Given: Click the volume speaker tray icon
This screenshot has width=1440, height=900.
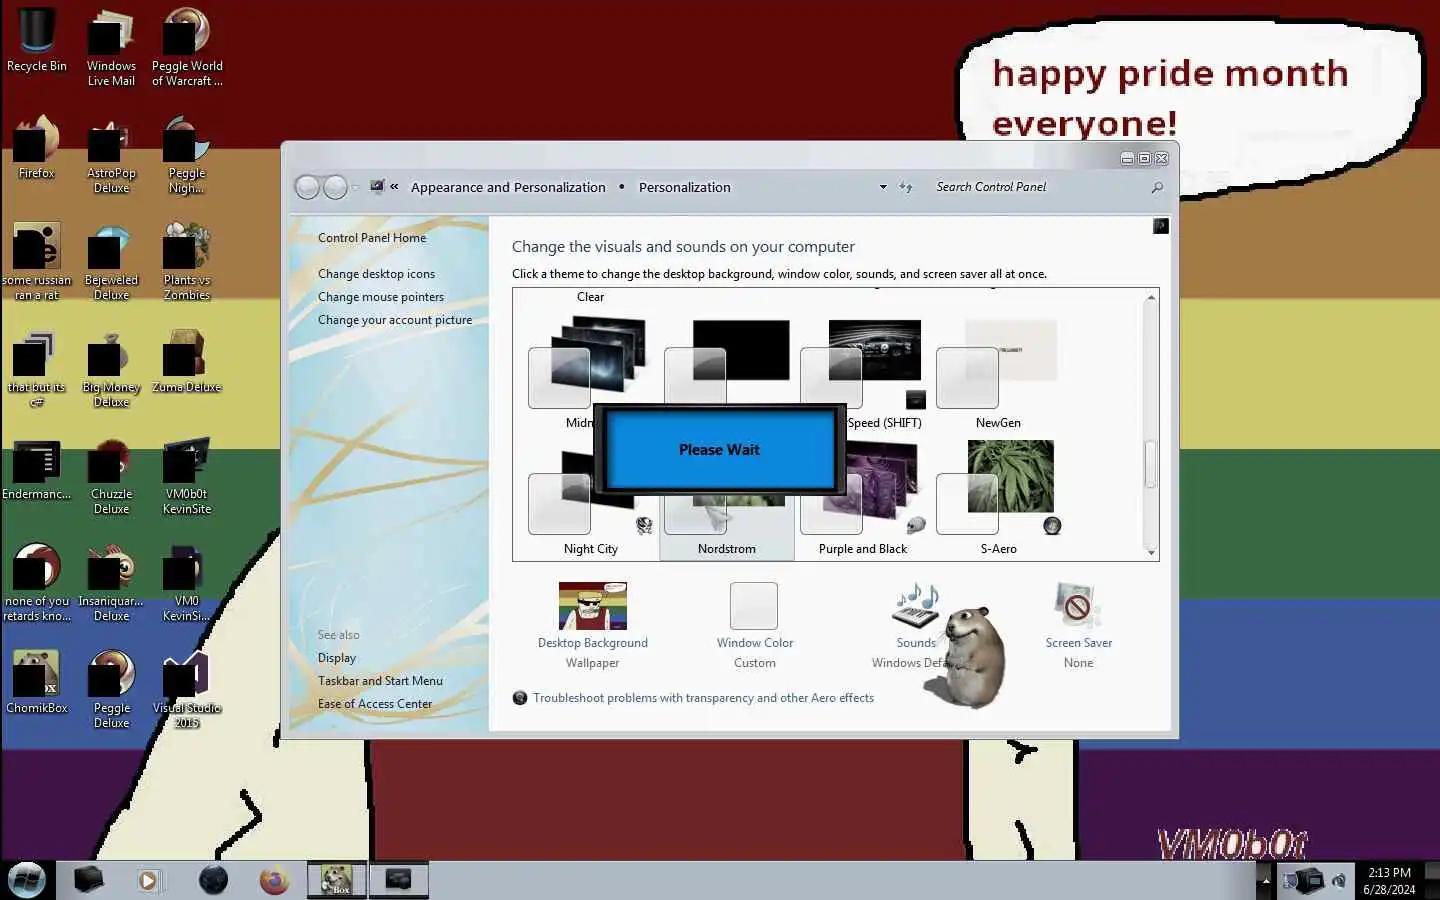Looking at the screenshot, I should click(1339, 881).
